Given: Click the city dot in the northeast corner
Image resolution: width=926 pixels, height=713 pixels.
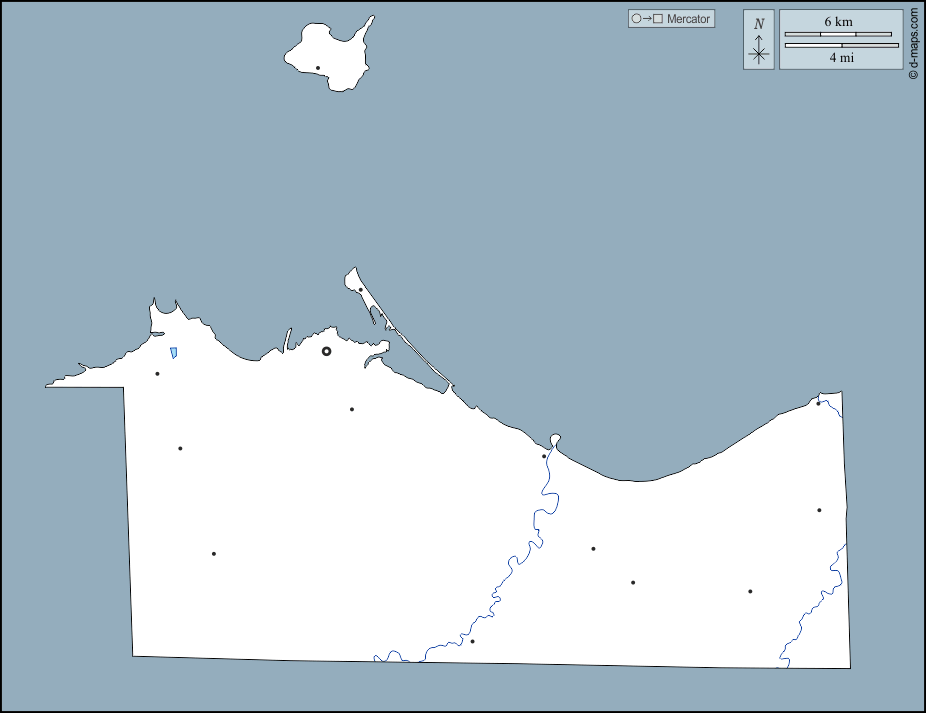Looking at the screenshot, I should tap(818, 403).
